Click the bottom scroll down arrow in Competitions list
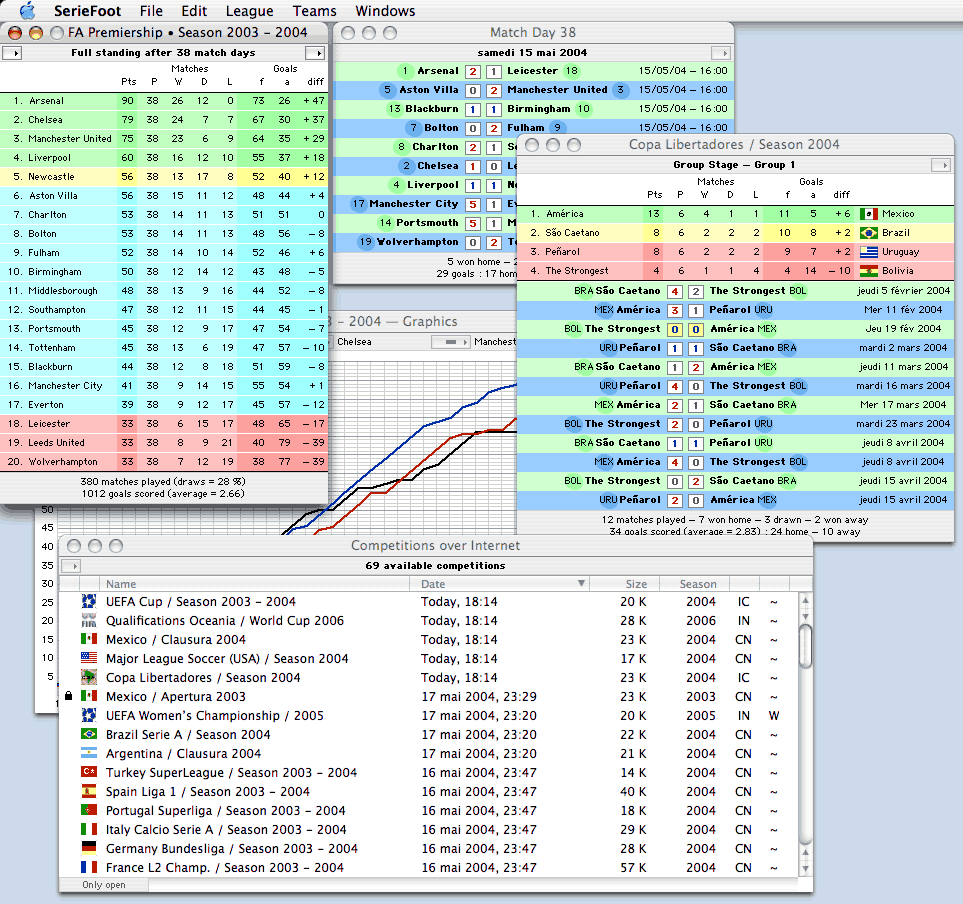Viewport: 963px width, 904px height. point(805,868)
